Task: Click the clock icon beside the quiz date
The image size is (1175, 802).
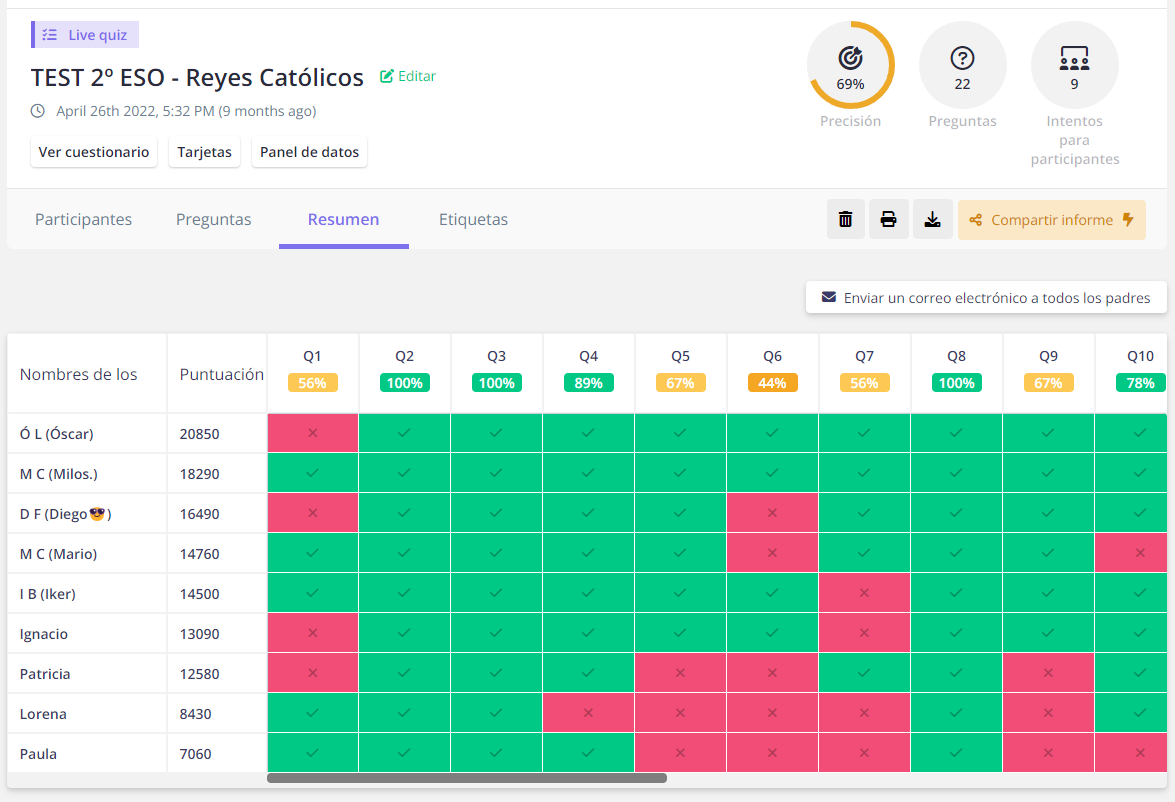Action: 37,111
